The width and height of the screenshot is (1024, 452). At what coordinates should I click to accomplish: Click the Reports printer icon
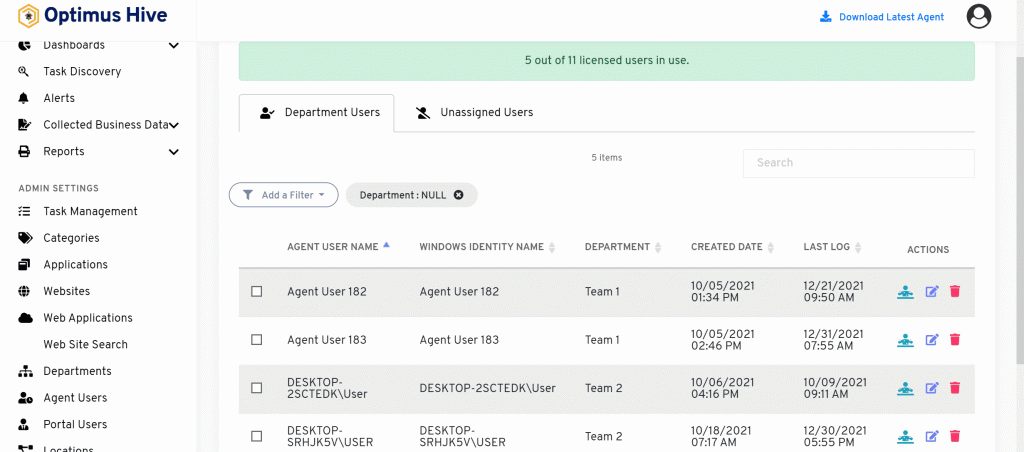click(24, 152)
